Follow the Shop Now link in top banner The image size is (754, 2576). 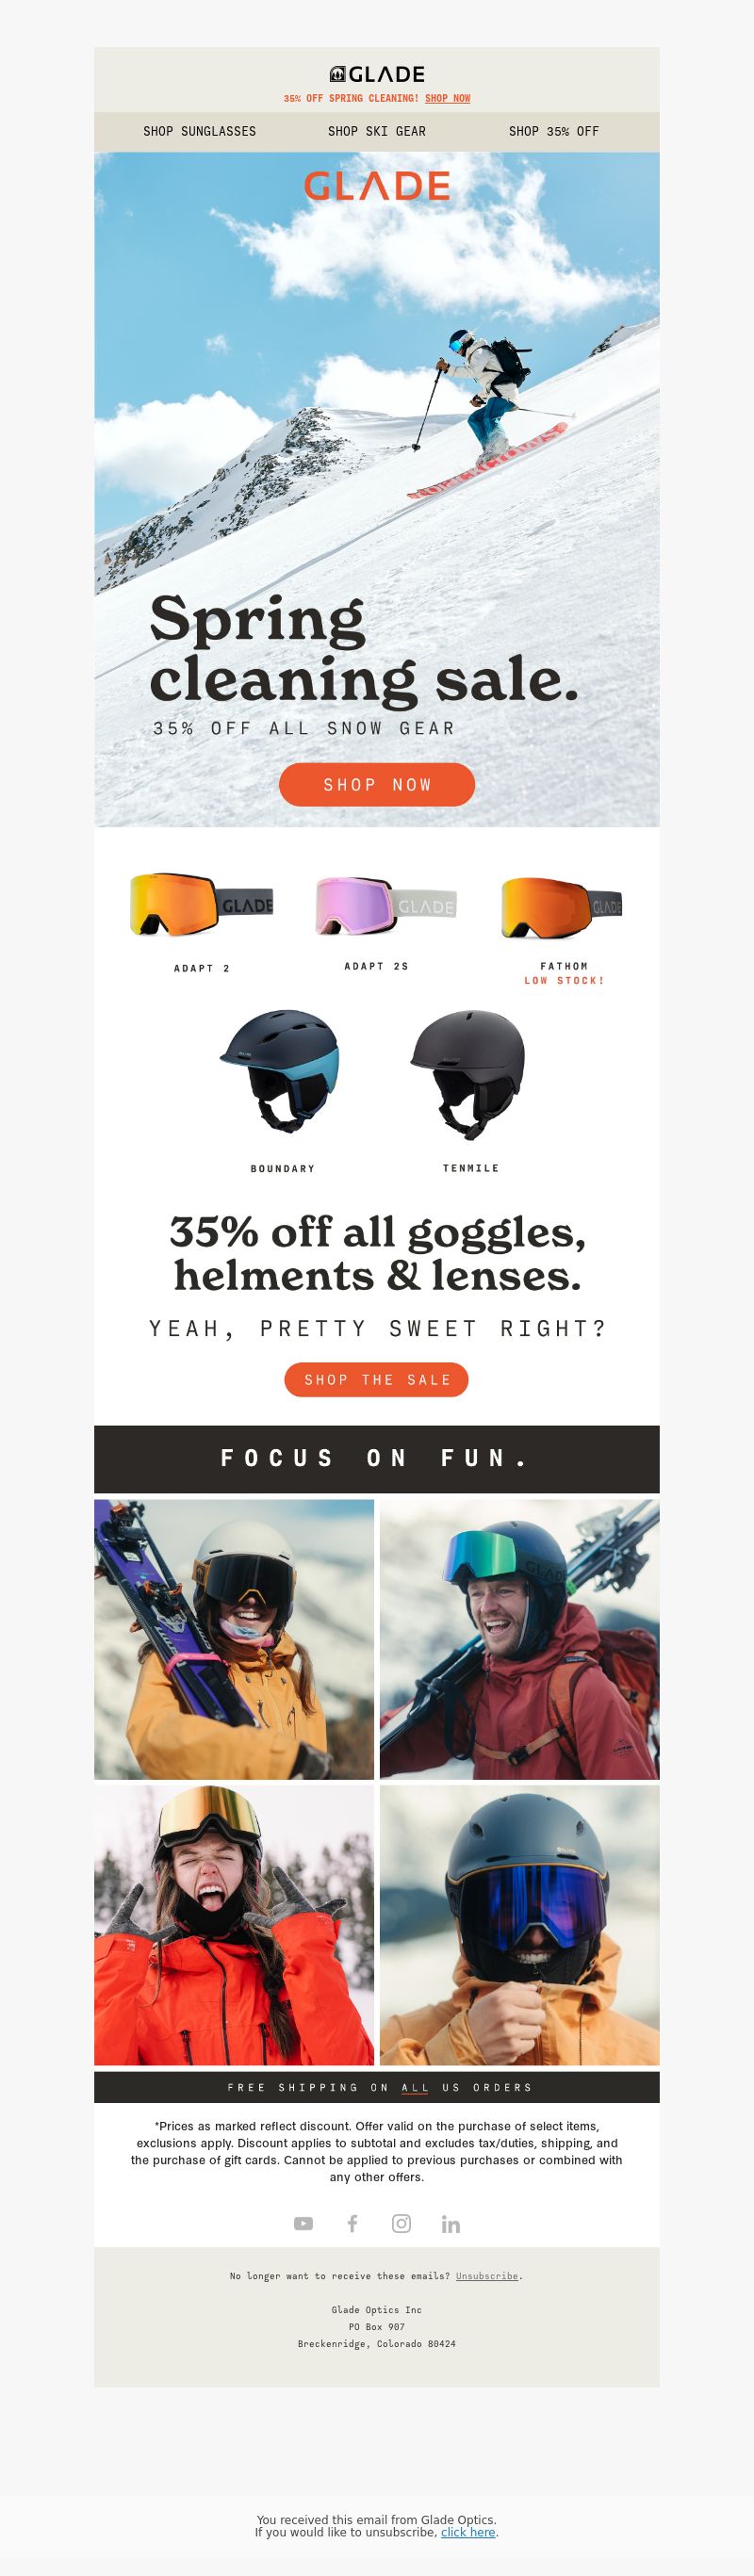point(447,98)
